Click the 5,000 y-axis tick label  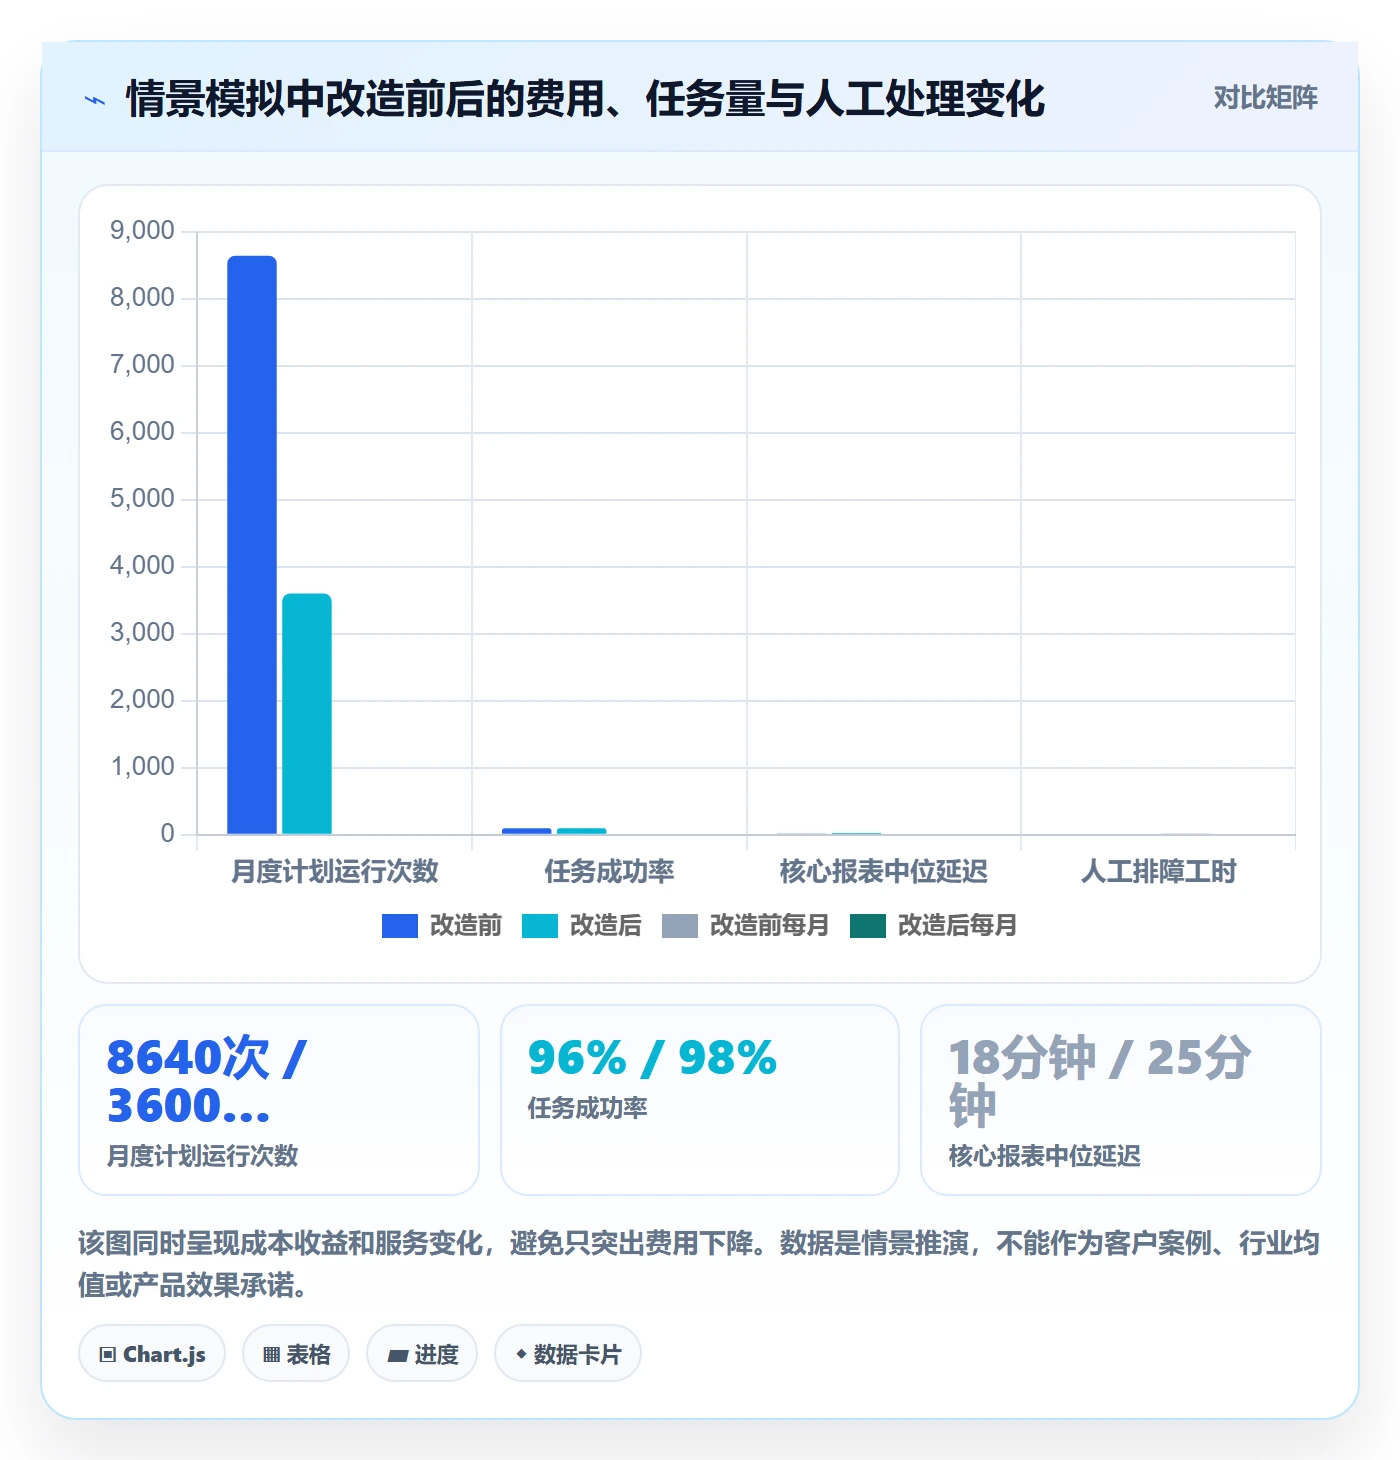[142, 499]
